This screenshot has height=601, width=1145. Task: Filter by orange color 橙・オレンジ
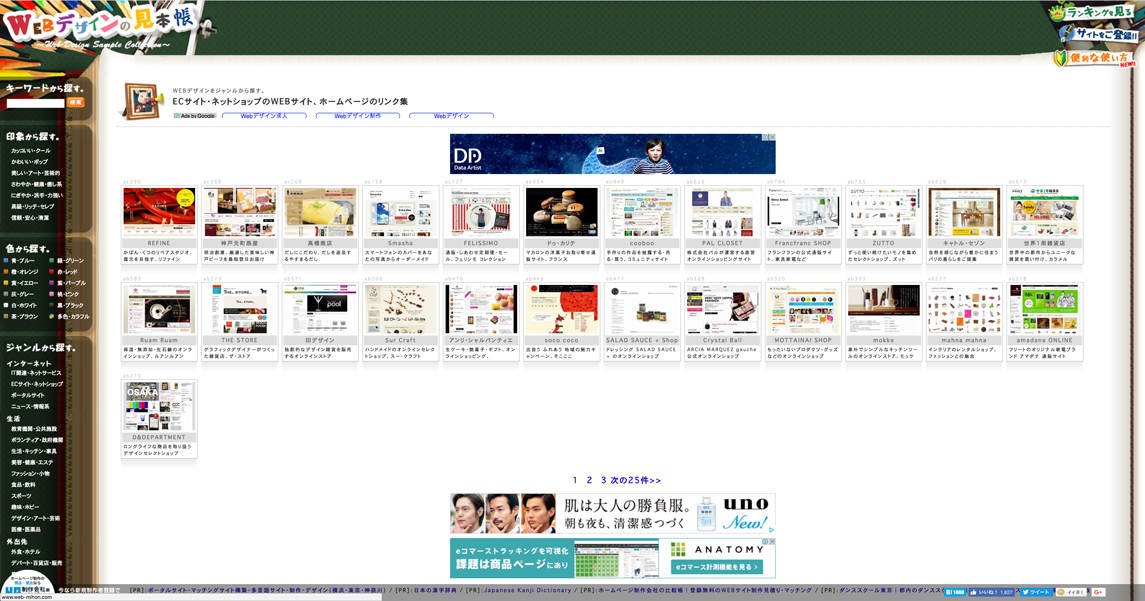[x=21, y=272]
